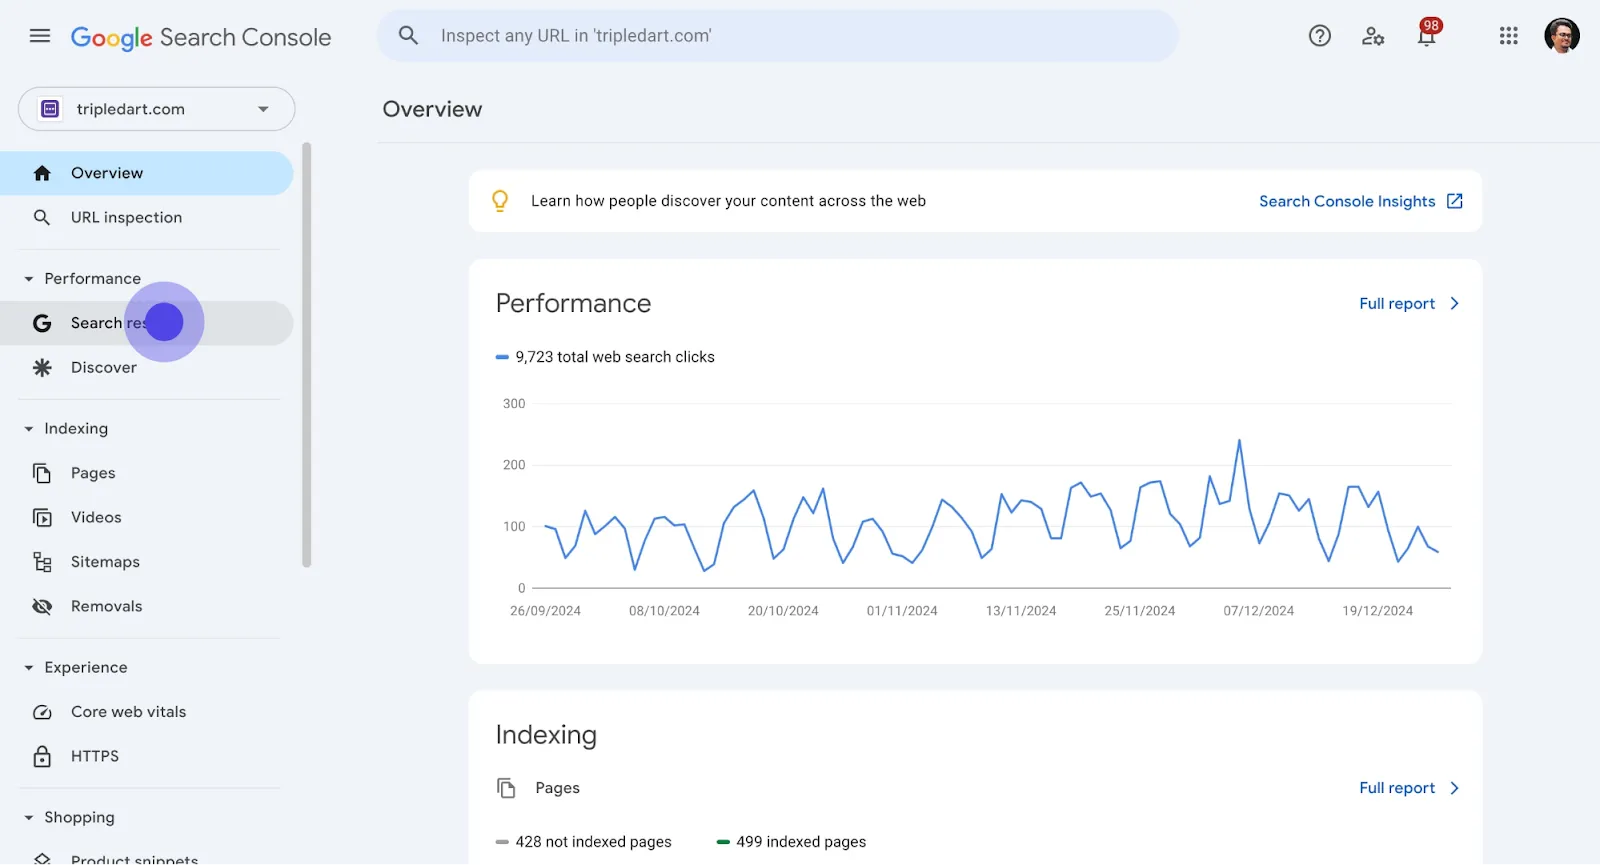Image resolution: width=1600 pixels, height=865 pixels.
Task: Click the Pages icon in sidebar
Action: [x=42, y=473]
